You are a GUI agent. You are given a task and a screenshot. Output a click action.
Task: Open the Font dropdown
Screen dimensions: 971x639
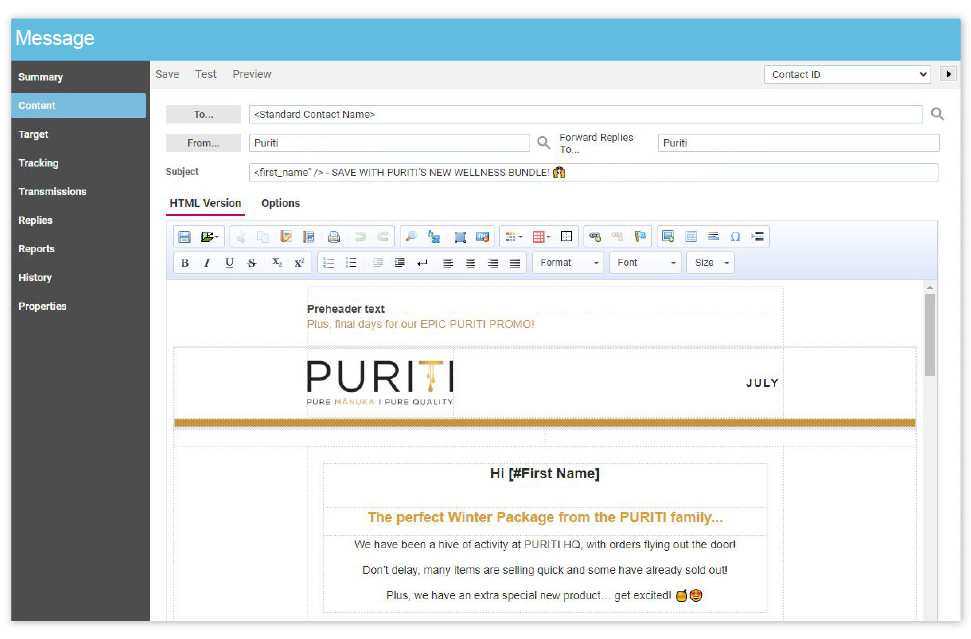coord(645,263)
